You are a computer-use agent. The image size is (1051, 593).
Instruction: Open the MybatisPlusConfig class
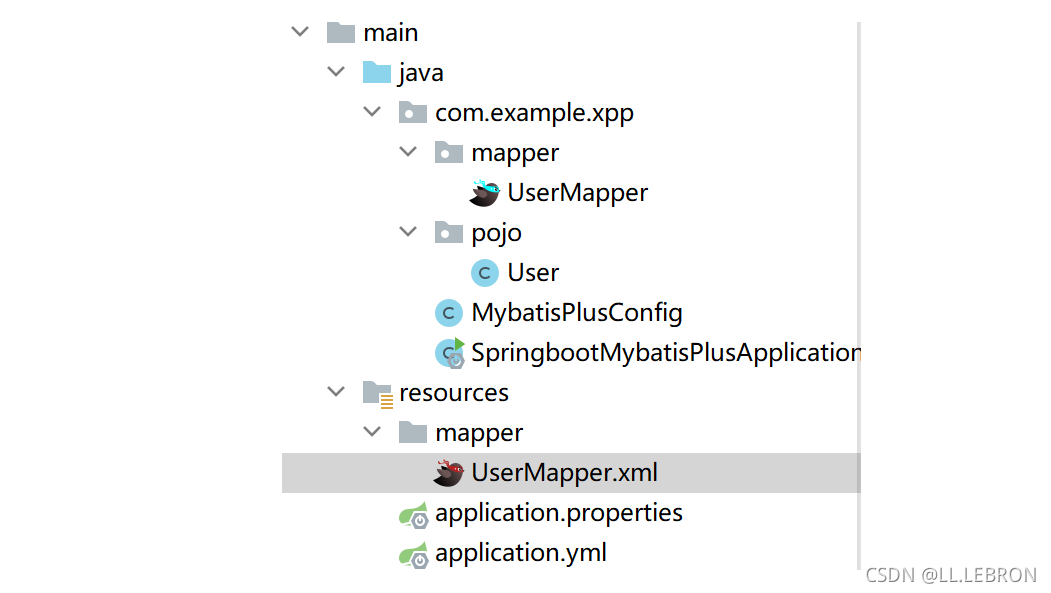point(577,313)
